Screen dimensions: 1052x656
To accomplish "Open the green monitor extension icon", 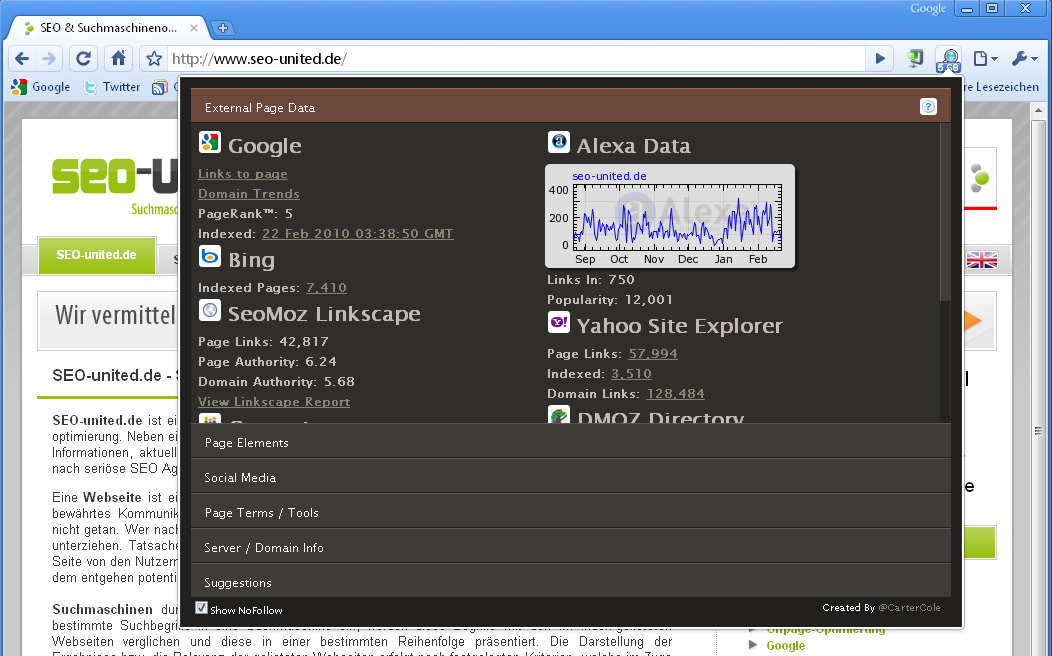I will pyautogui.click(x=915, y=59).
